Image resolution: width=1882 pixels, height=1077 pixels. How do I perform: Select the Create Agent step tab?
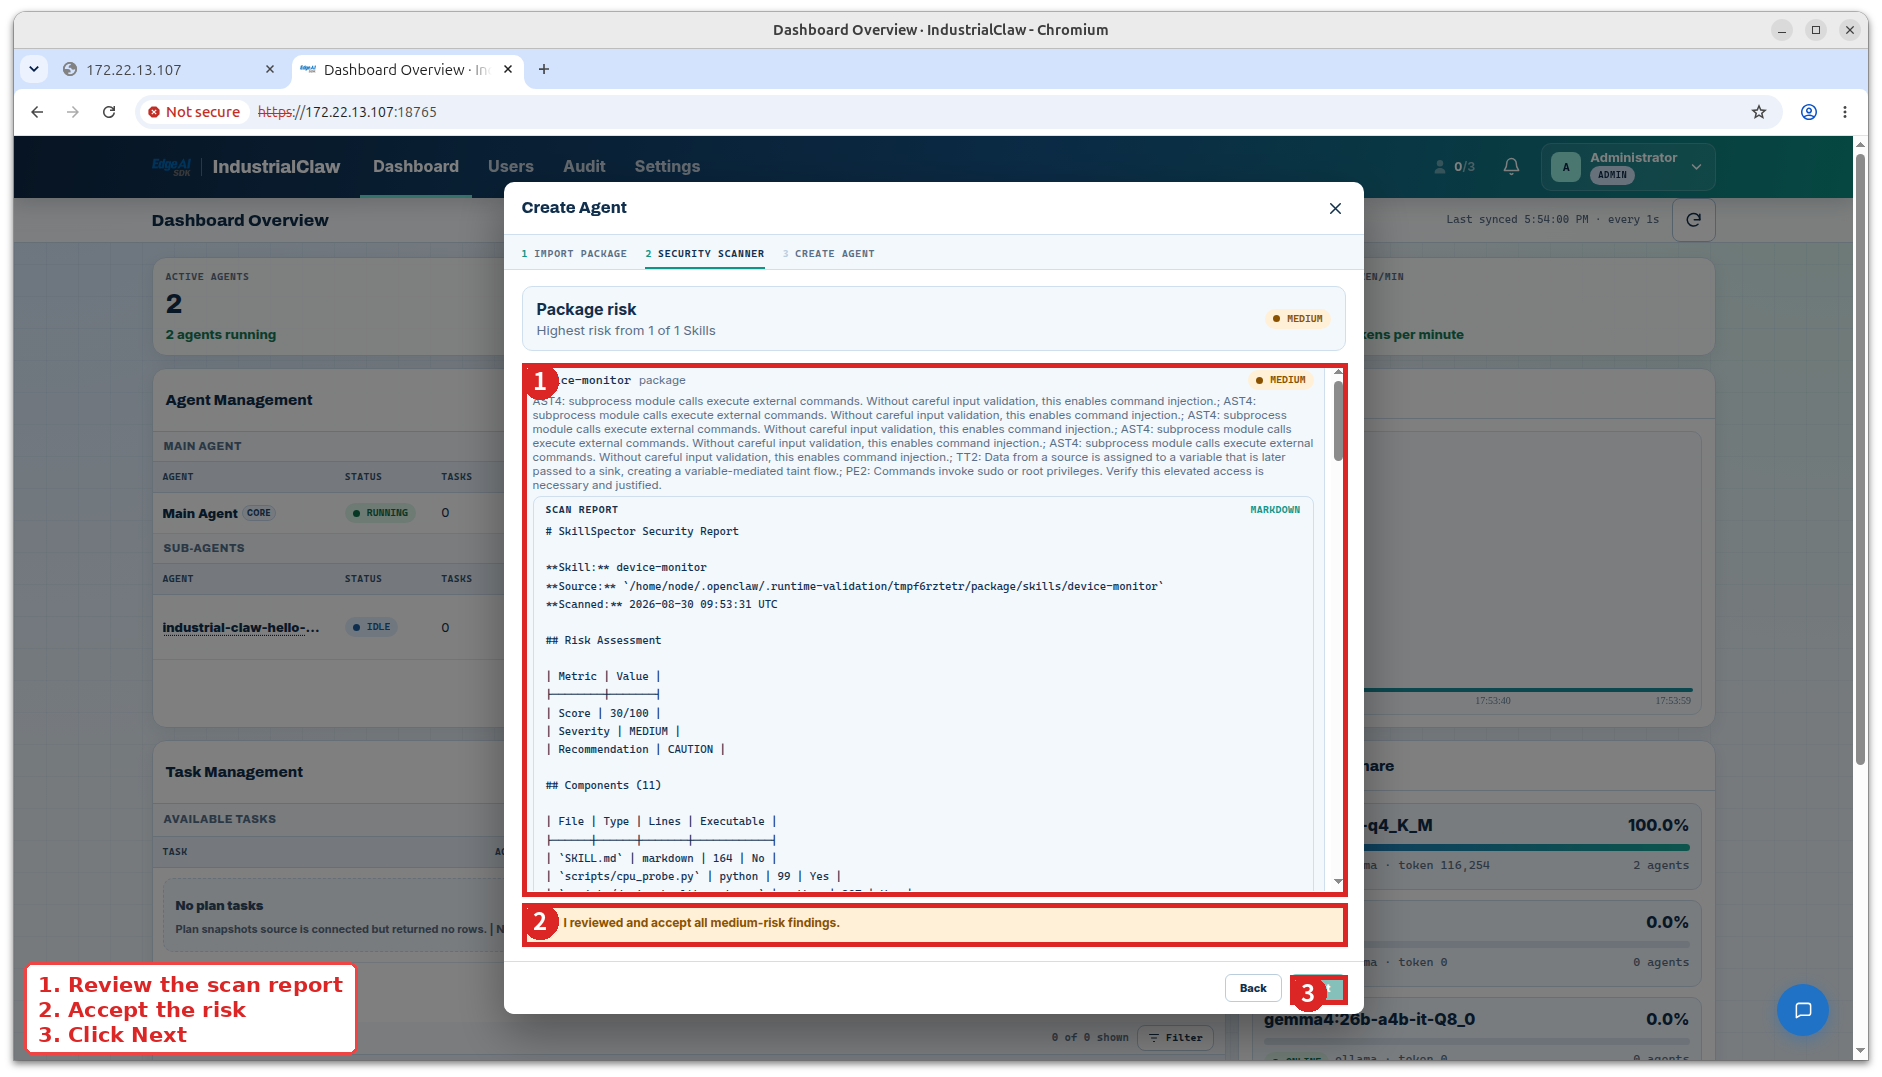(828, 254)
